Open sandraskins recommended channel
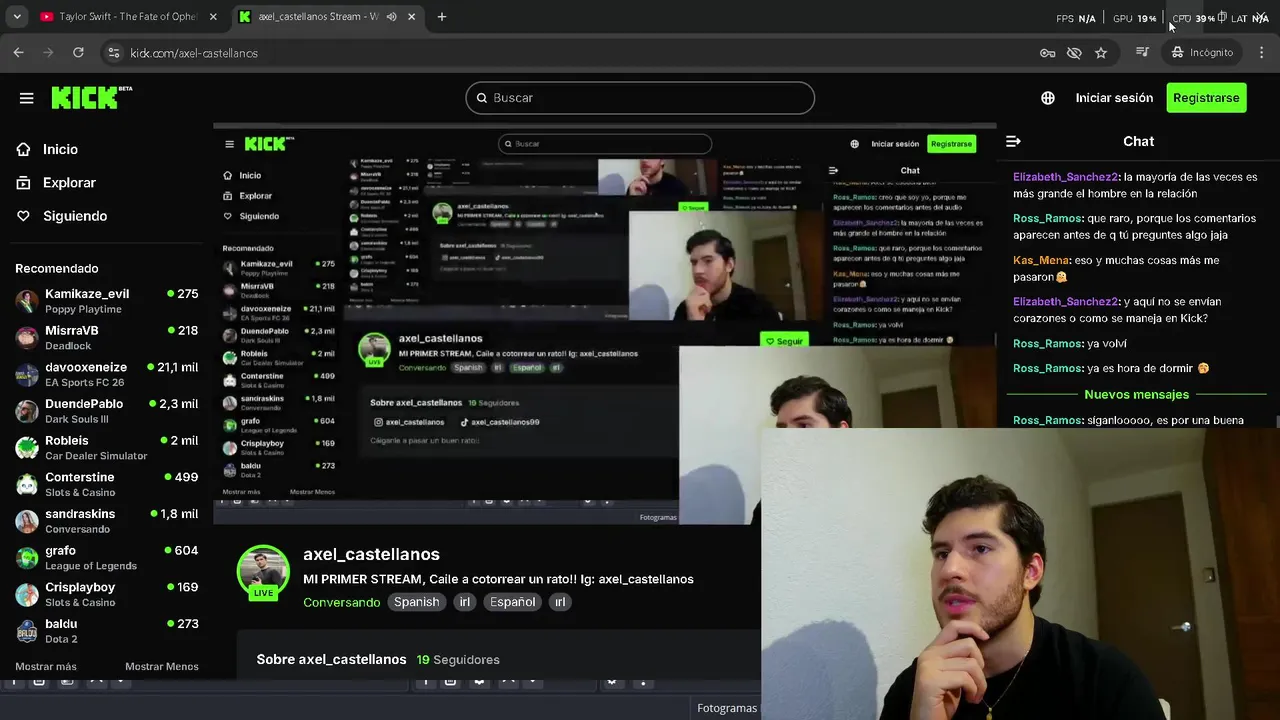This screenshot has height=720, width=1280. click(x=106, y=521)
